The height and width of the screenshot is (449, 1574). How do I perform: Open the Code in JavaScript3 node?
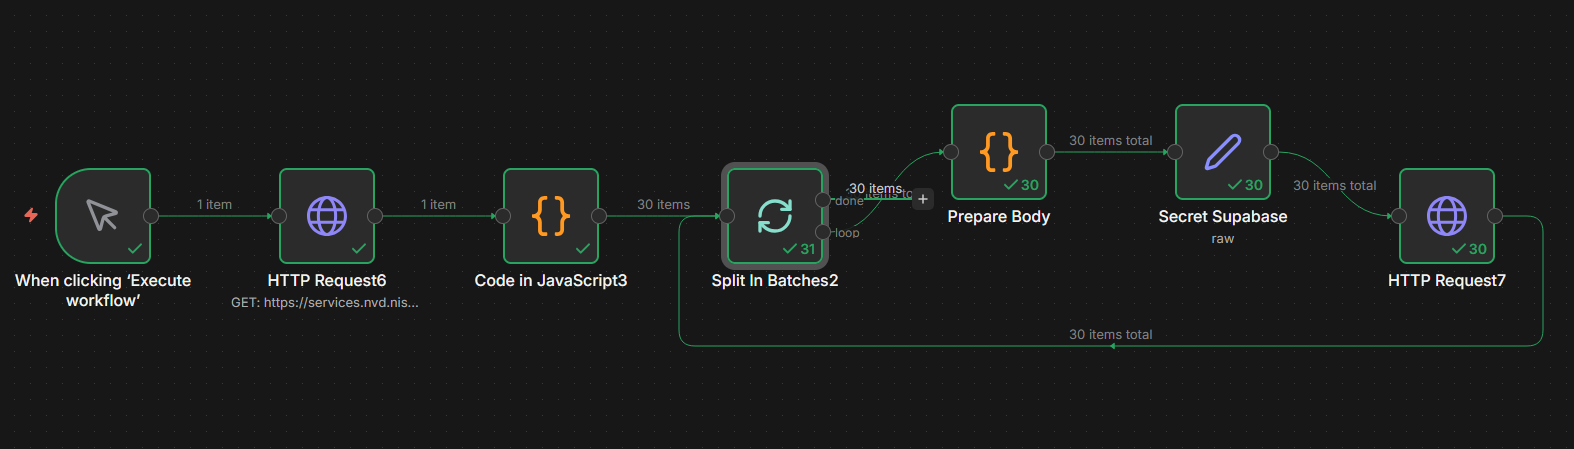point(551,215)
